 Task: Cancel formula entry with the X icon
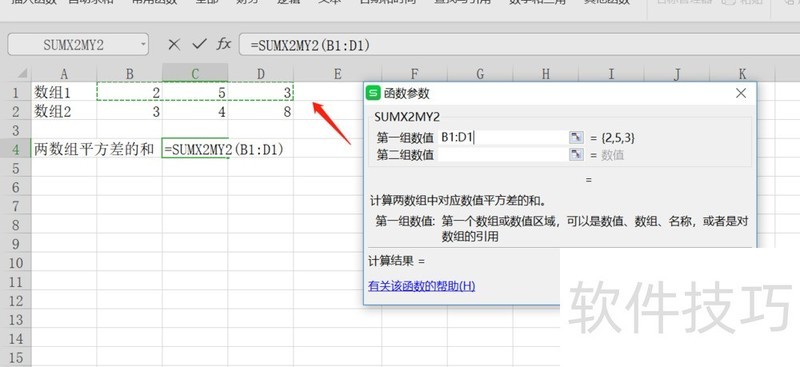[174, 45]
